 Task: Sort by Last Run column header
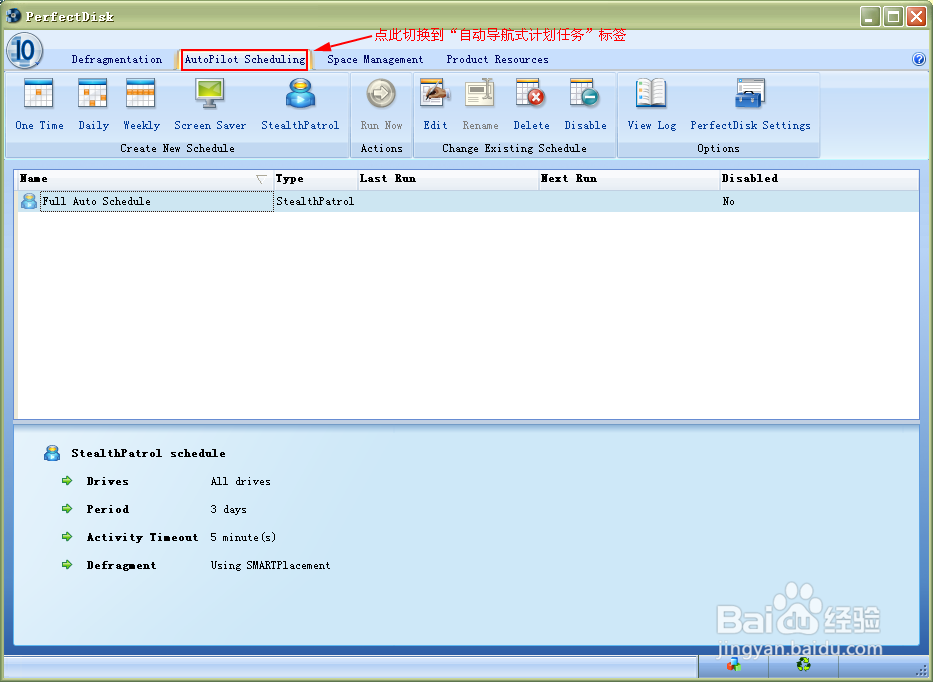[x=447, y=179]
